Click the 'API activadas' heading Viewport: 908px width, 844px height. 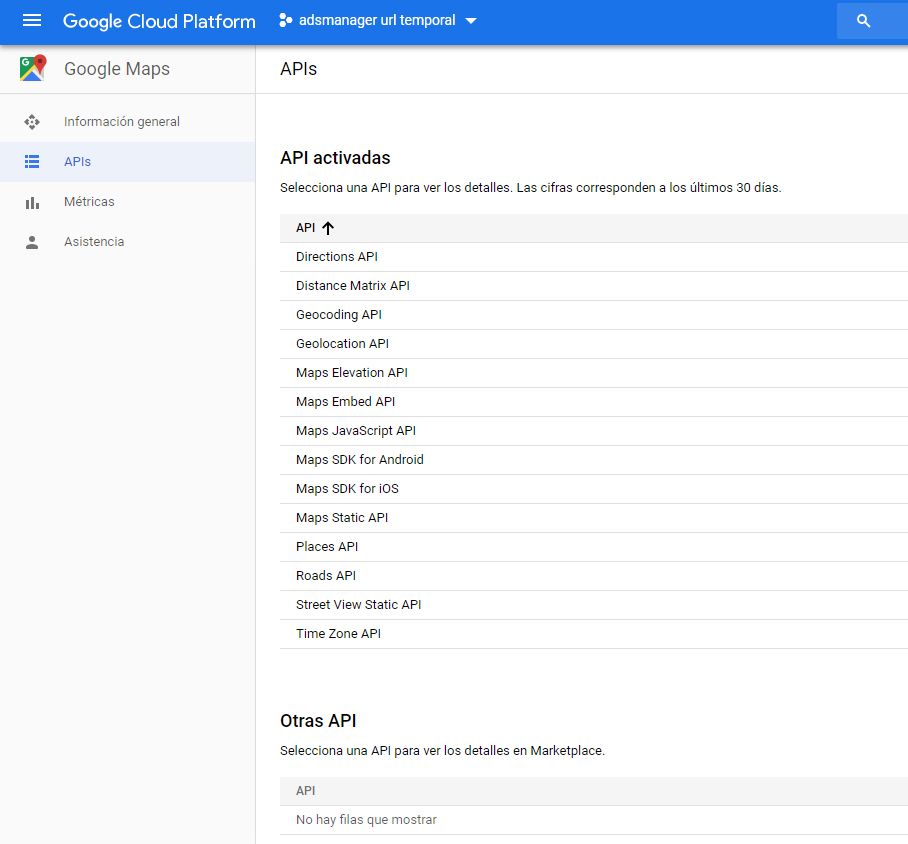click(335, 158)
